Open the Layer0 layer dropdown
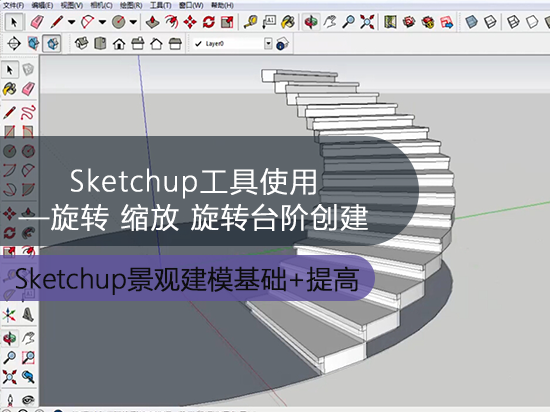 [x=268, y=43]
